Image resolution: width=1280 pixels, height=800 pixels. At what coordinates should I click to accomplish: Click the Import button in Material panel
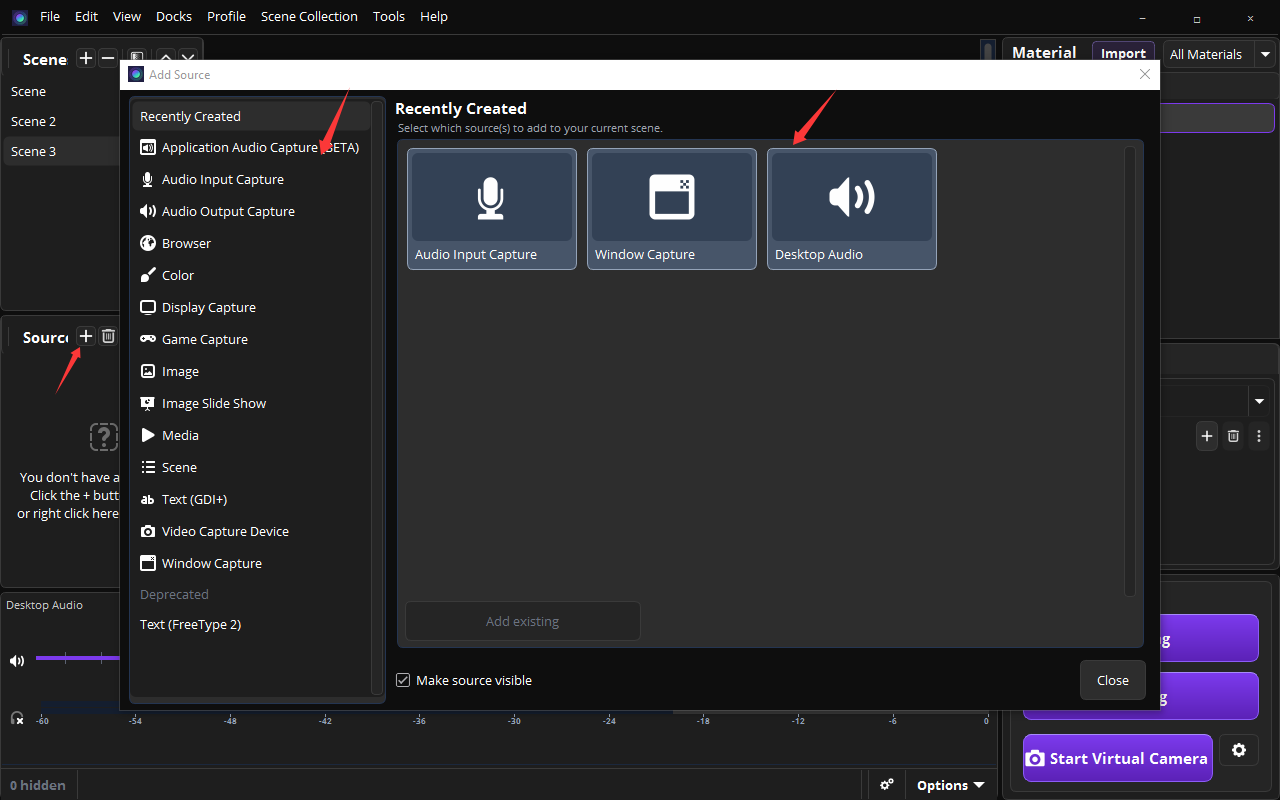[1123, 54]
